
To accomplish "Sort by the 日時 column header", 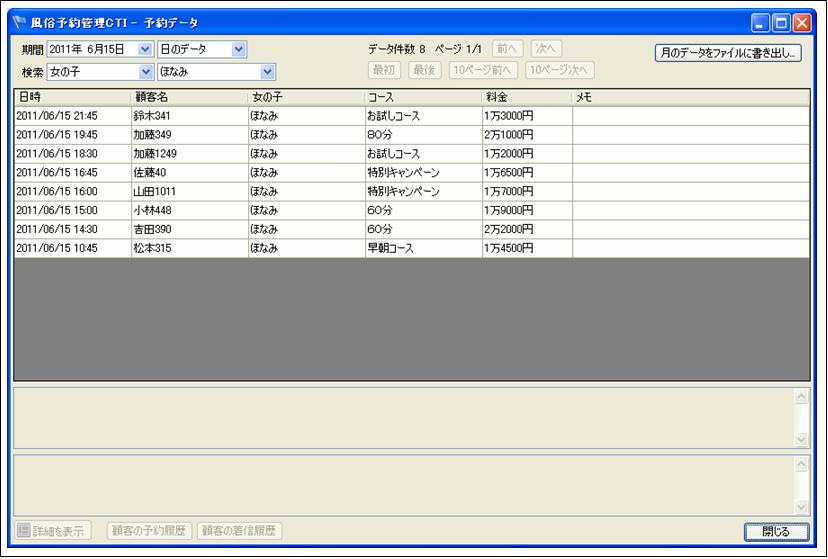I will 72,97.
